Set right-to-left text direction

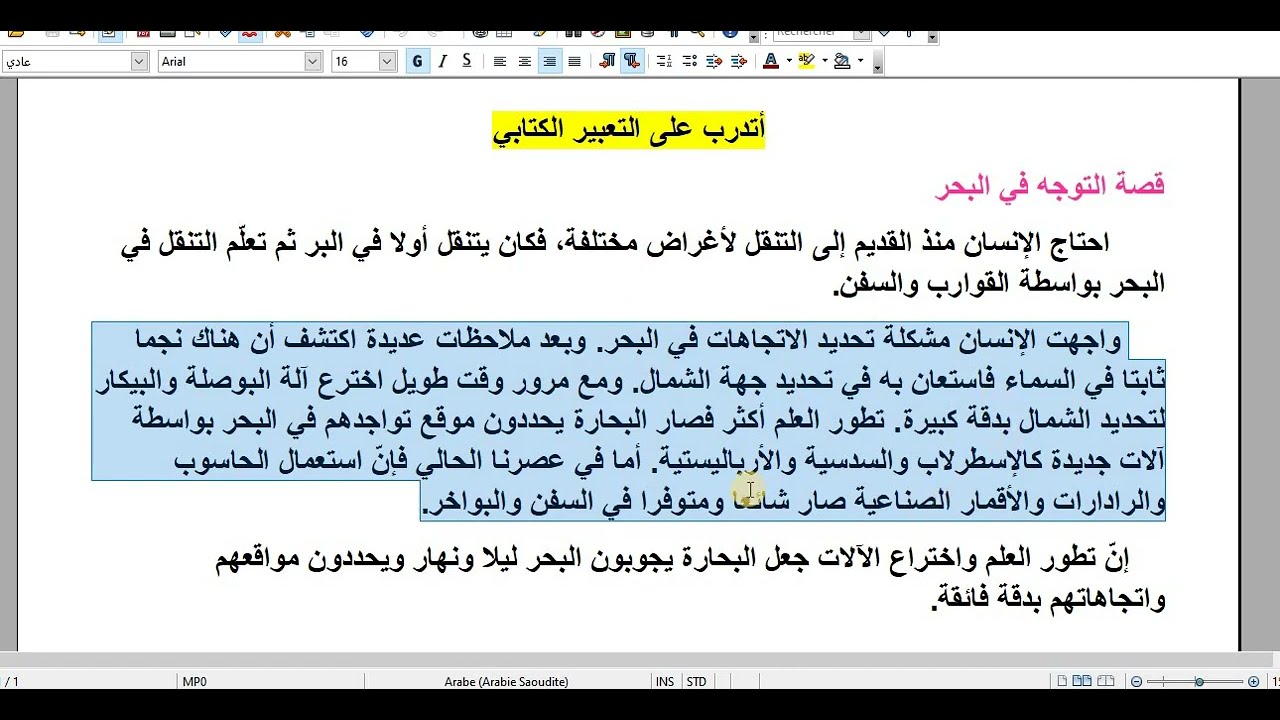[631, 61]
